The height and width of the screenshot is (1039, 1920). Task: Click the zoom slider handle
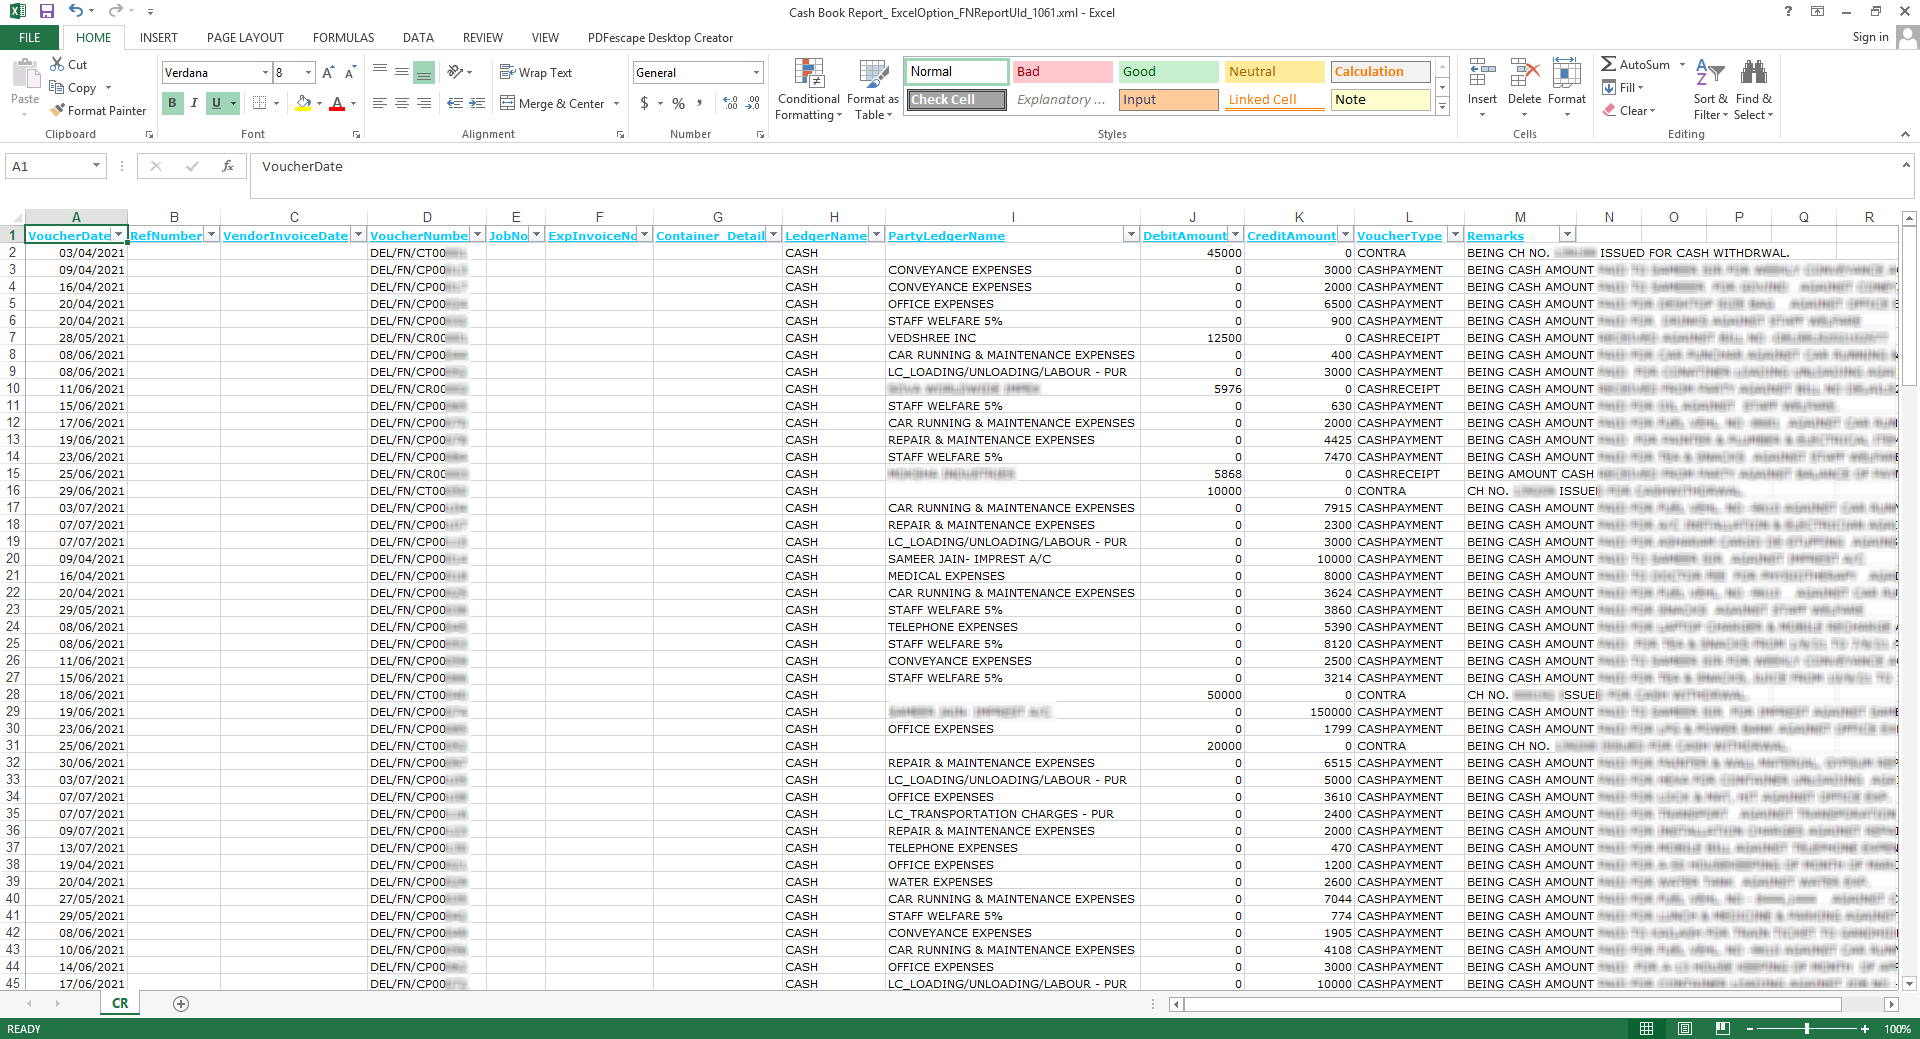coord(1806,1029)
